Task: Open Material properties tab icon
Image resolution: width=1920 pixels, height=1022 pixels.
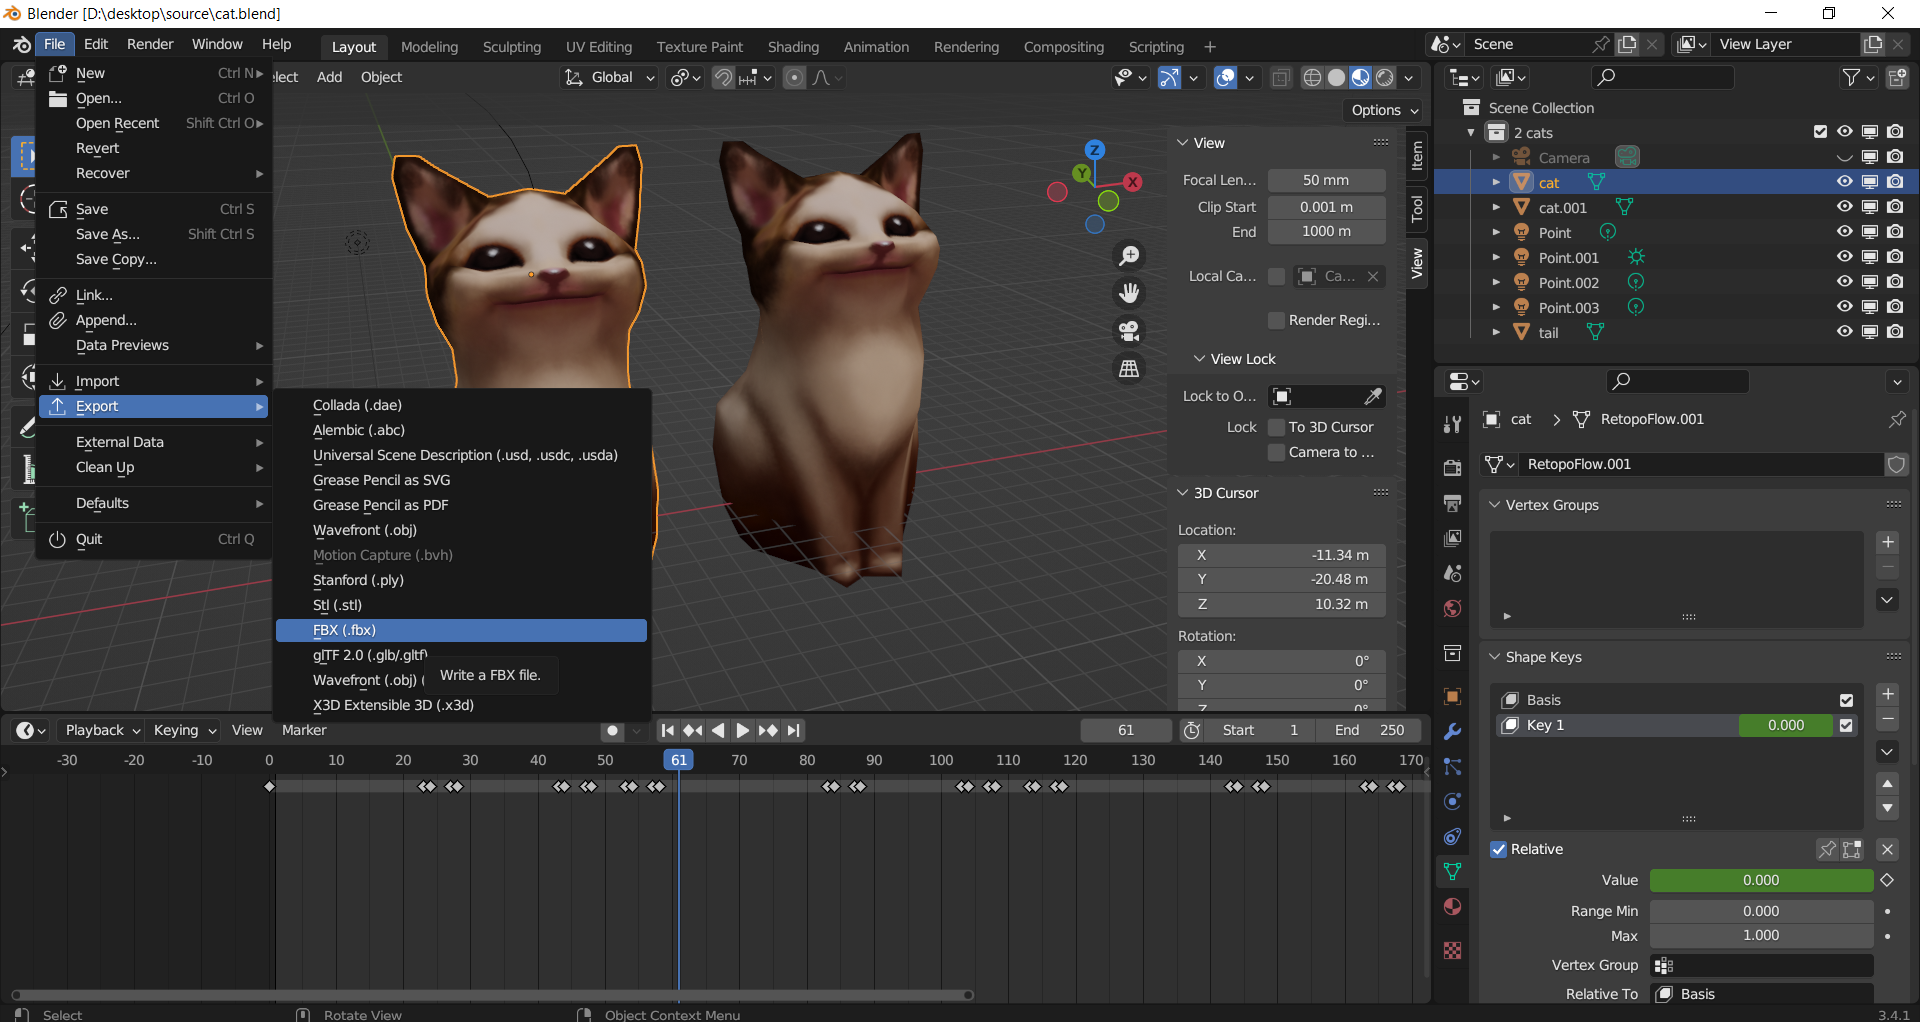Action: pos(1452,907)
